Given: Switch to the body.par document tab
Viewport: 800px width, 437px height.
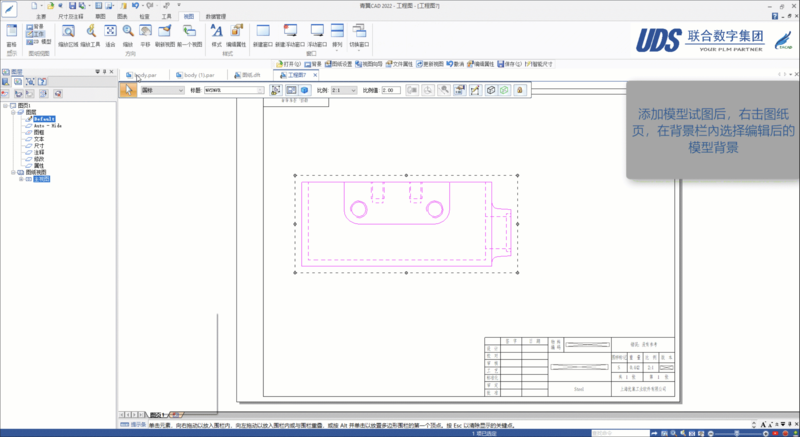Looking at the screenshot, I should coord(145,75).
